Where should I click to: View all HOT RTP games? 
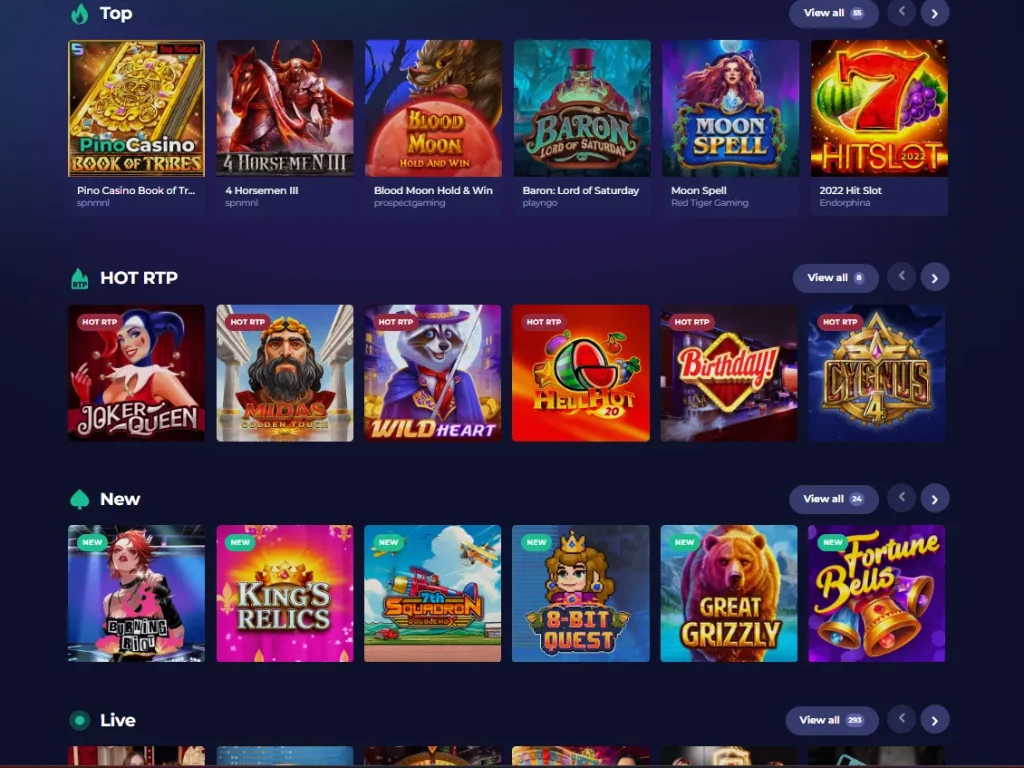[835, 278]
